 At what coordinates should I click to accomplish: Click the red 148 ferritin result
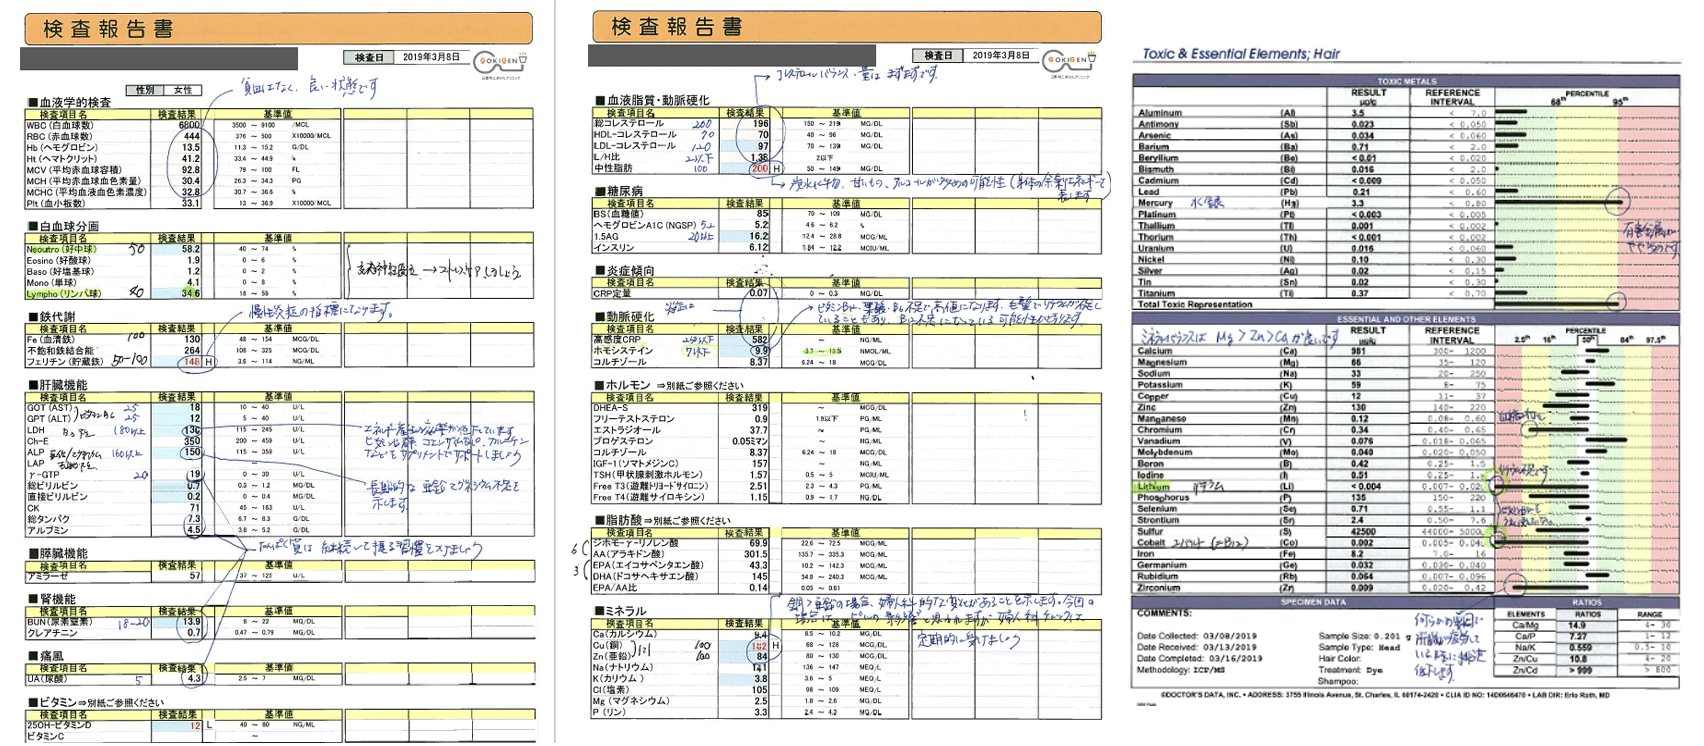tap(192, 362)
